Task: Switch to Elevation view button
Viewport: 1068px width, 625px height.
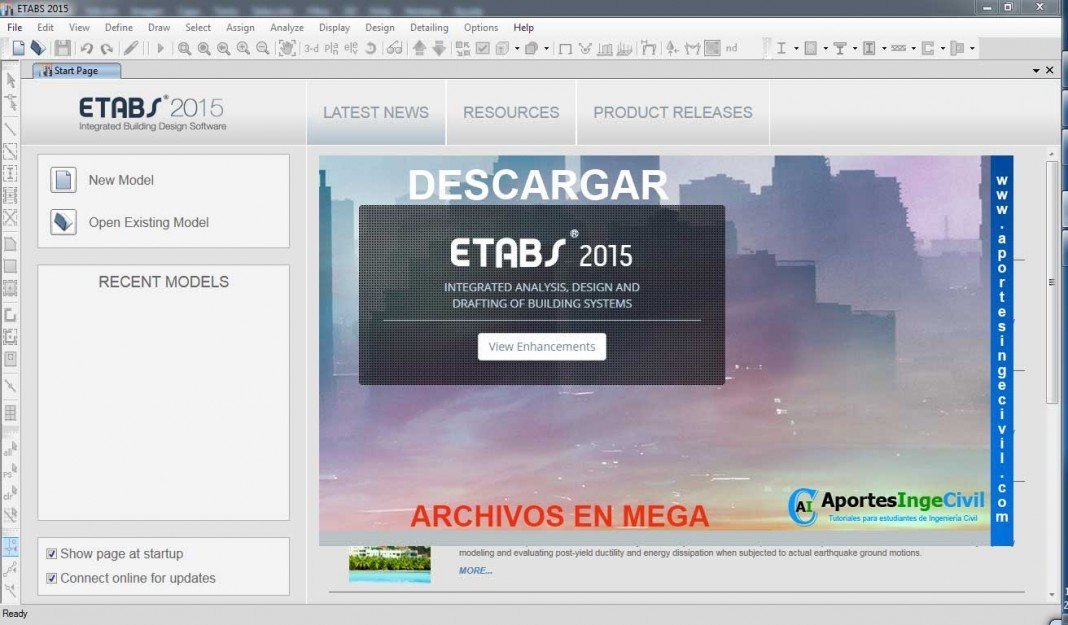Action: [351, 48]
